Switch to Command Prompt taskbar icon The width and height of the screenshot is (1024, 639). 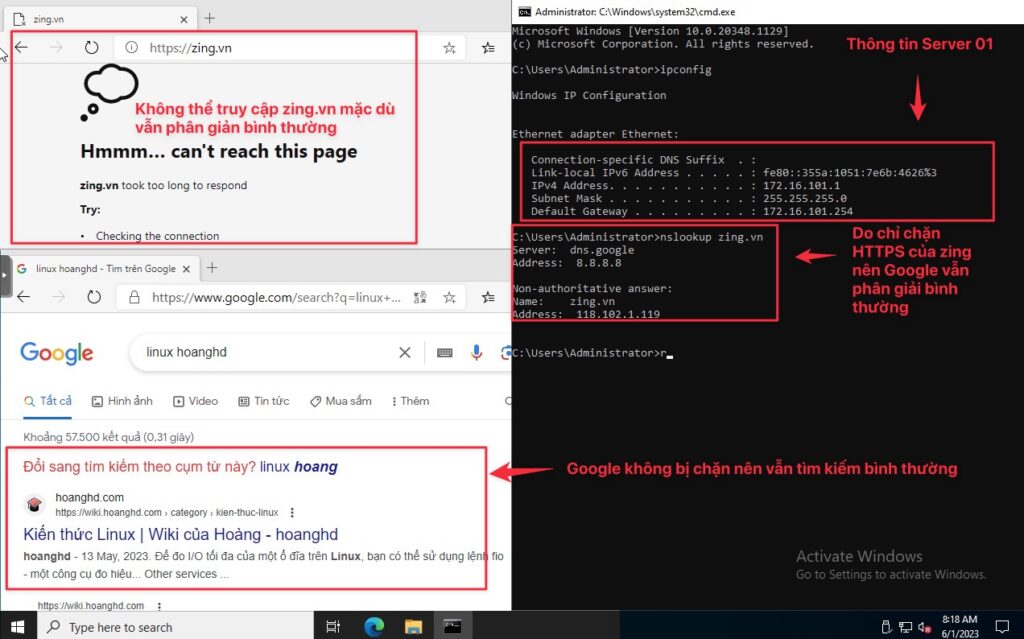tap(453, 627)
